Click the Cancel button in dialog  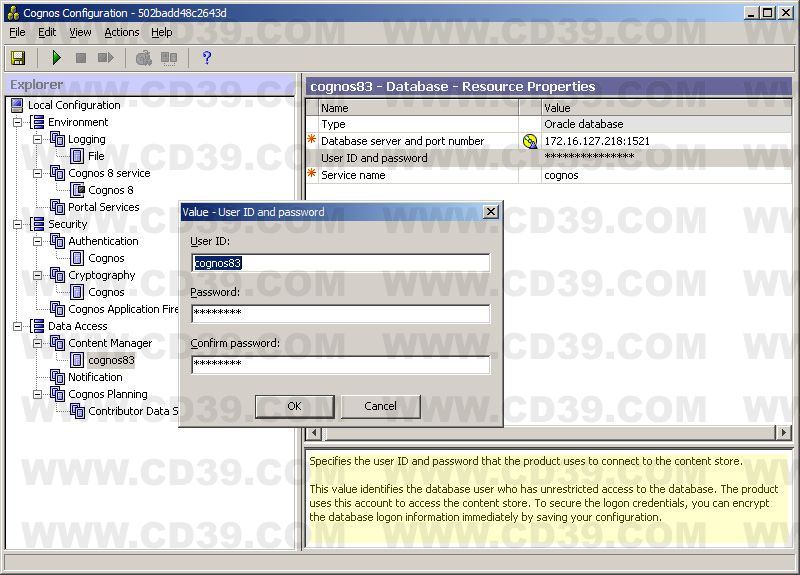coord(380,406)
